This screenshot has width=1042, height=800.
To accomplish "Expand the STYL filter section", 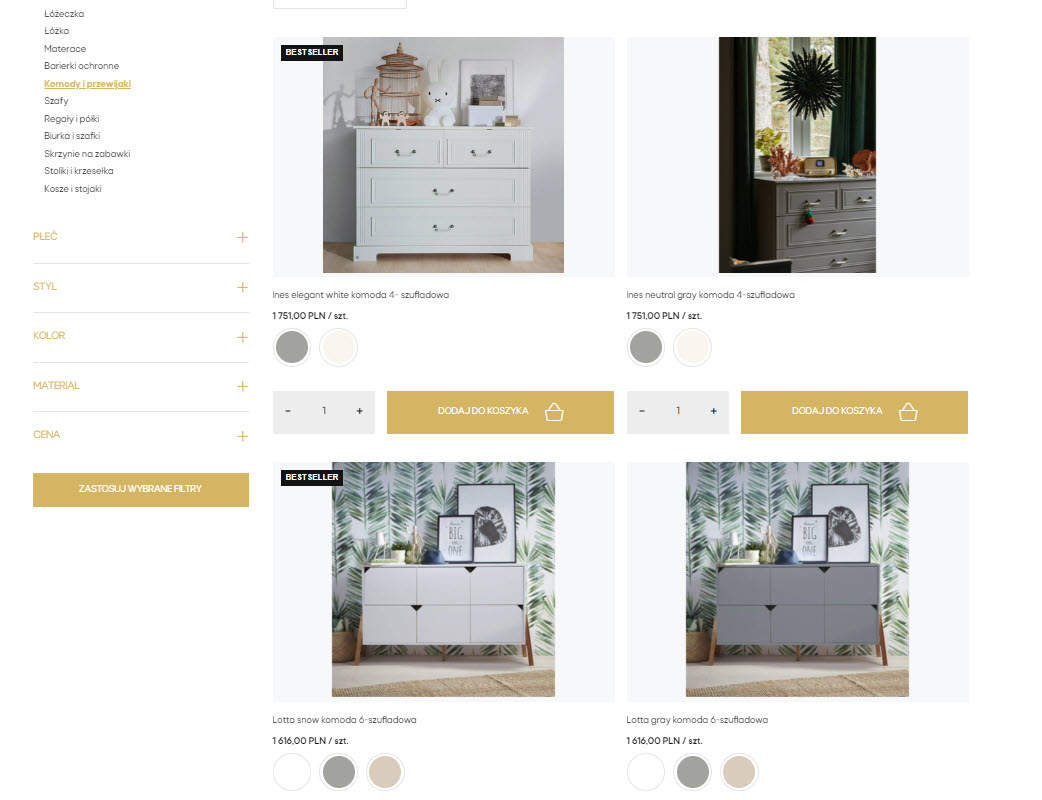I will pos(242,287).
